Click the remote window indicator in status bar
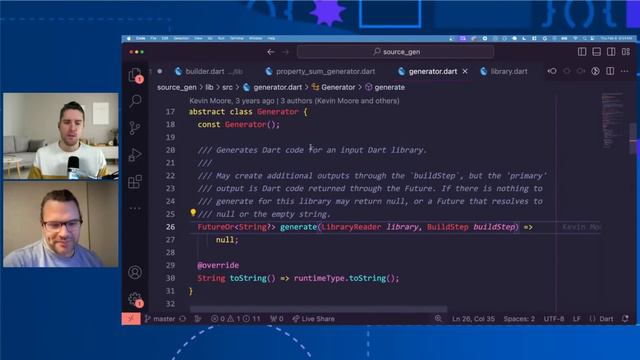The width and height of the screenshot is (640, 360). tap(131, 319)
